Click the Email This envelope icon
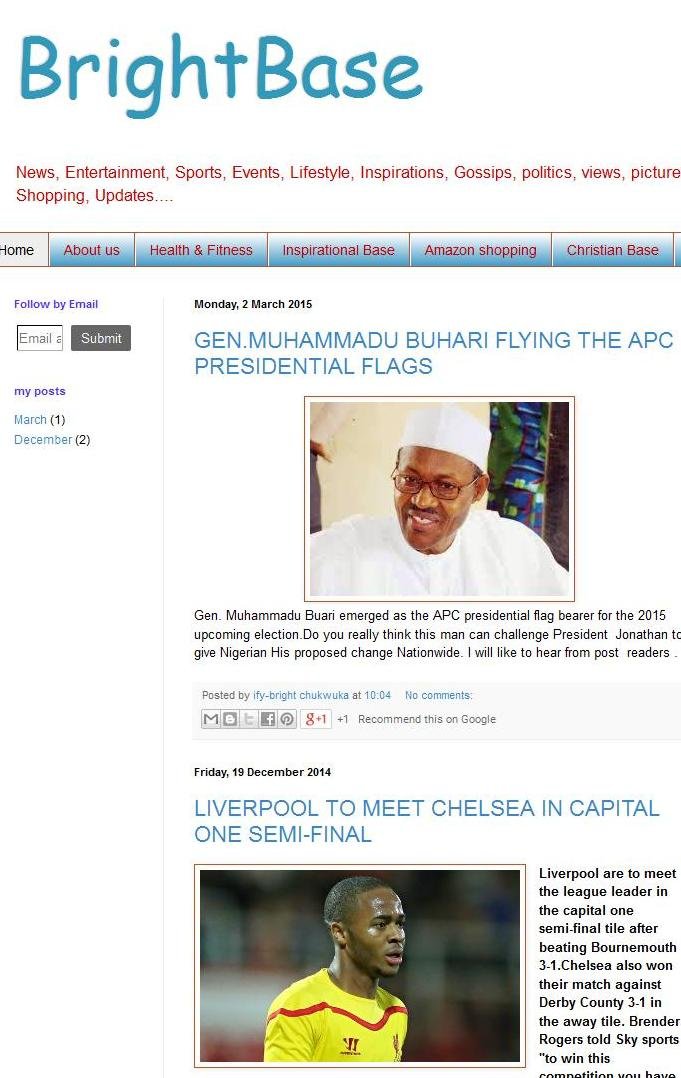Image resolution: width=681 pixels, height=1078 pixels. point(210,719)
